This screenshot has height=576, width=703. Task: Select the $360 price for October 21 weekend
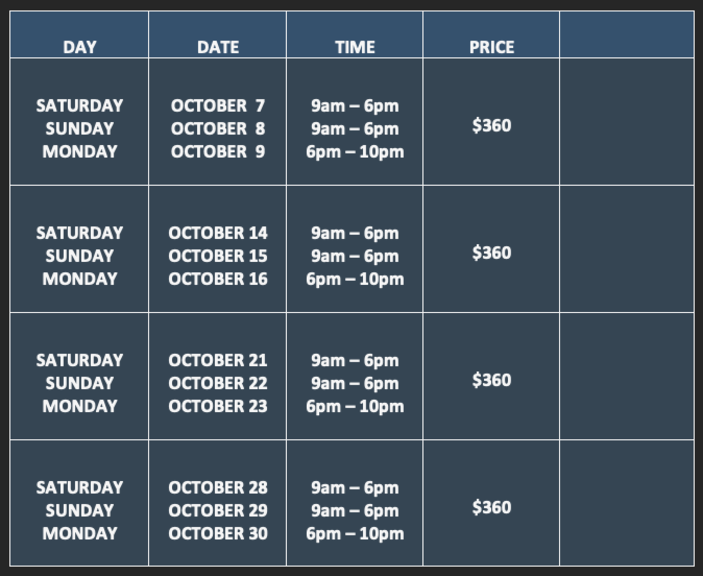click(491, 380)
